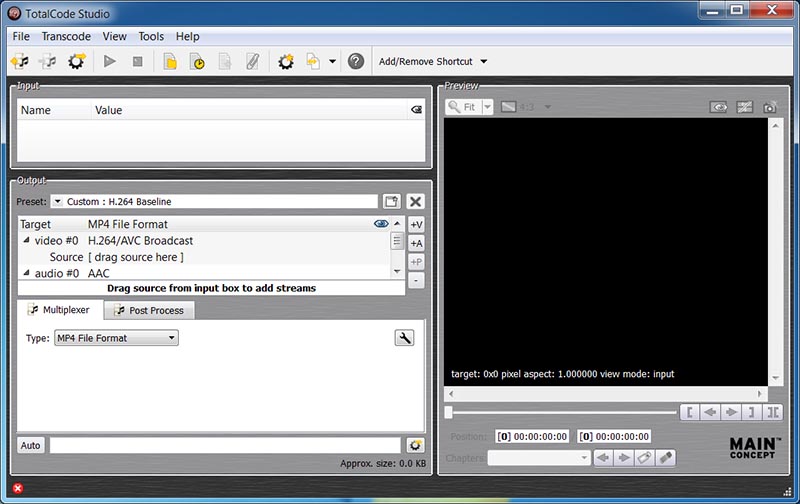
Task: Expand the Add/Remove Shortcut dropdown
Action: click(484, 62)
